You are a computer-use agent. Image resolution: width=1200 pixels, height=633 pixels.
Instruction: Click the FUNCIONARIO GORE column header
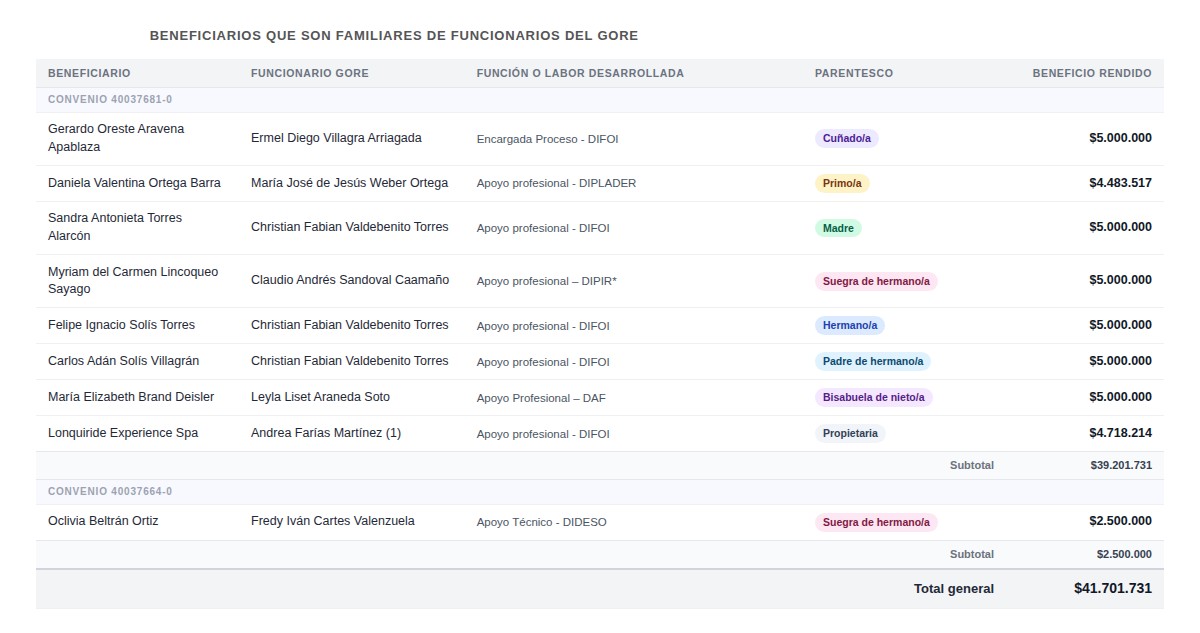309,73
